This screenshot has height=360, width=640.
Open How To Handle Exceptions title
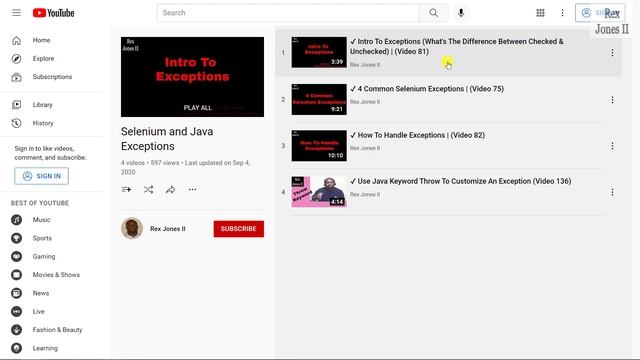[418, 136]
